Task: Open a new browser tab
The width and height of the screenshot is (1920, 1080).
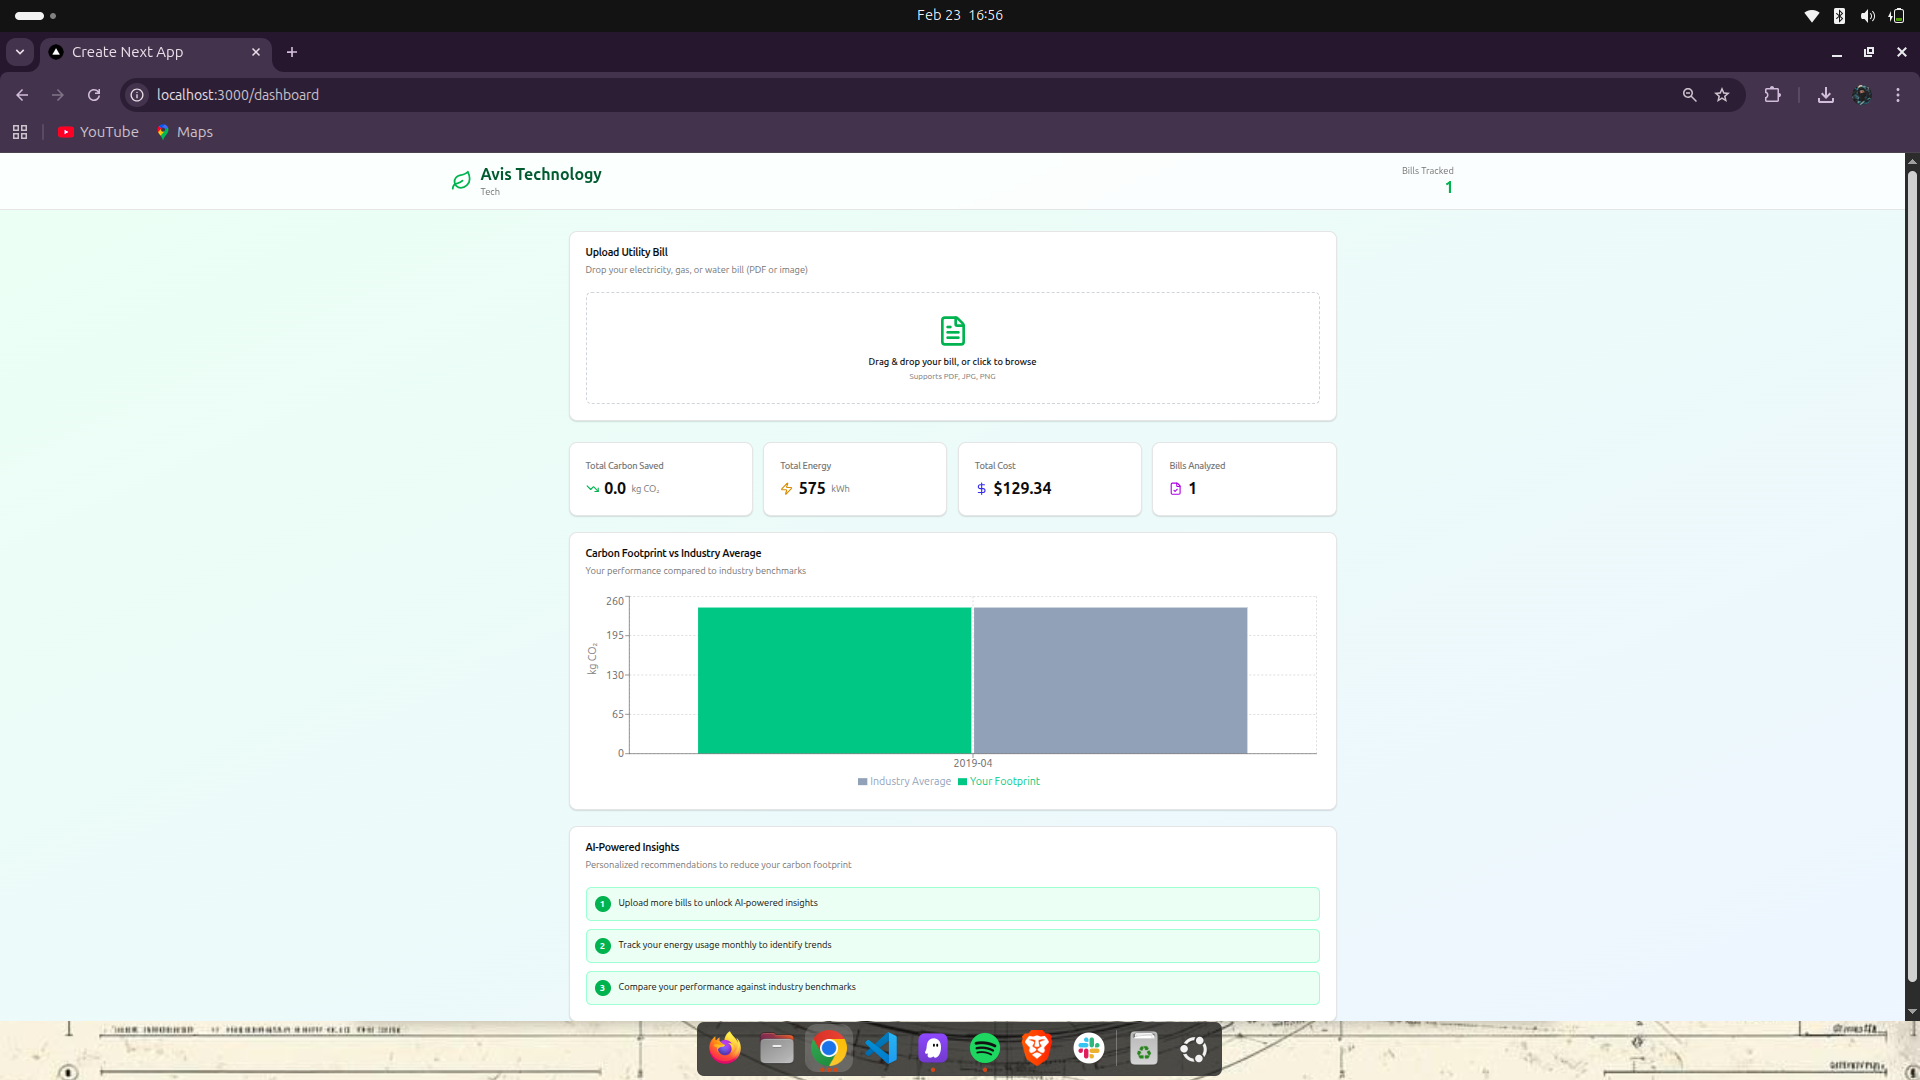Action: pyautogui.click(x=292, y=52)
